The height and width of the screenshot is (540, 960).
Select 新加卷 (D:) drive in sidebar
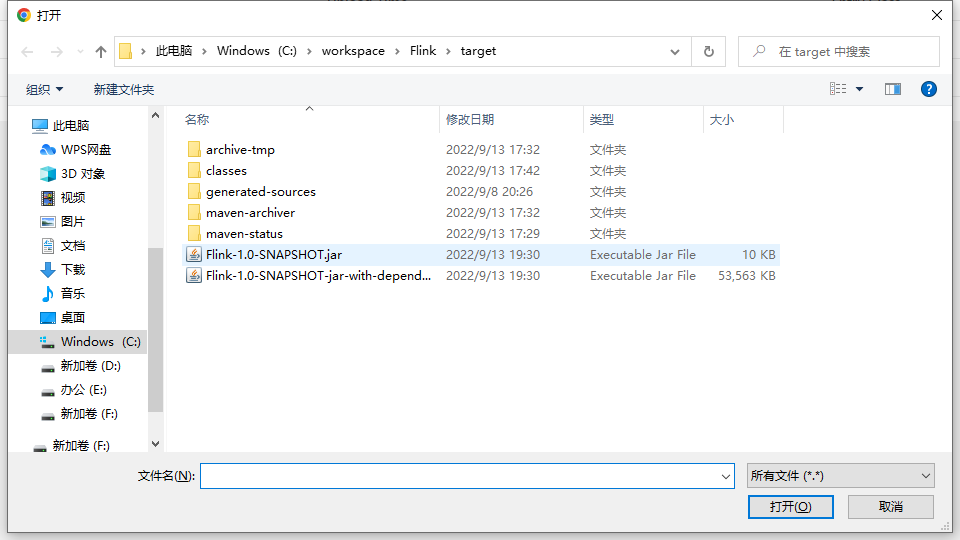(x=91, y=366)
